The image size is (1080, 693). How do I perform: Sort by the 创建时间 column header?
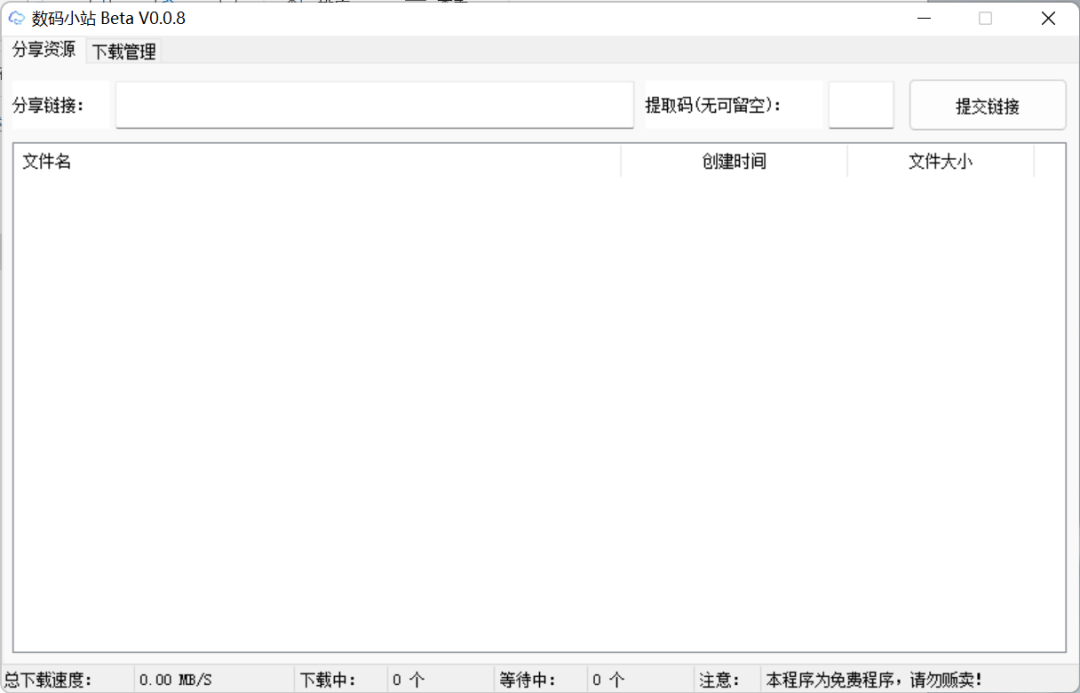pos(734,161)
